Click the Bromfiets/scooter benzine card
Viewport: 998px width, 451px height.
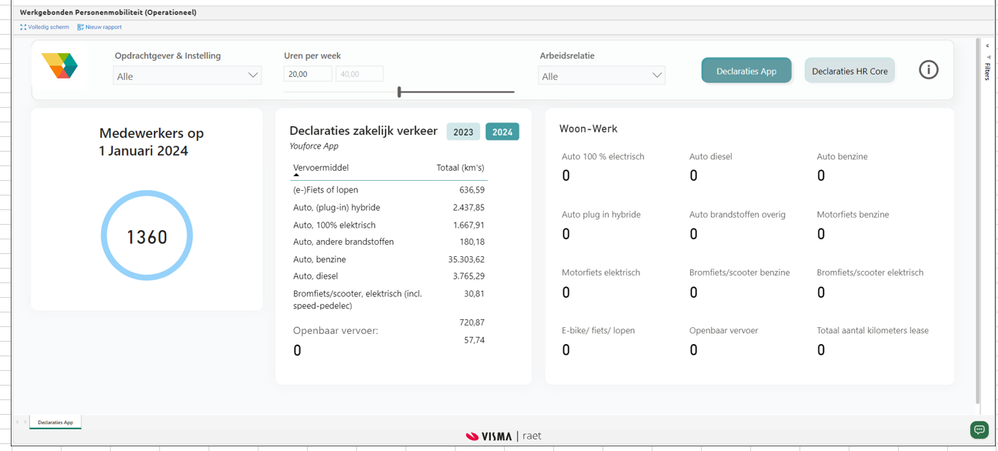click(x=740, y=283)
